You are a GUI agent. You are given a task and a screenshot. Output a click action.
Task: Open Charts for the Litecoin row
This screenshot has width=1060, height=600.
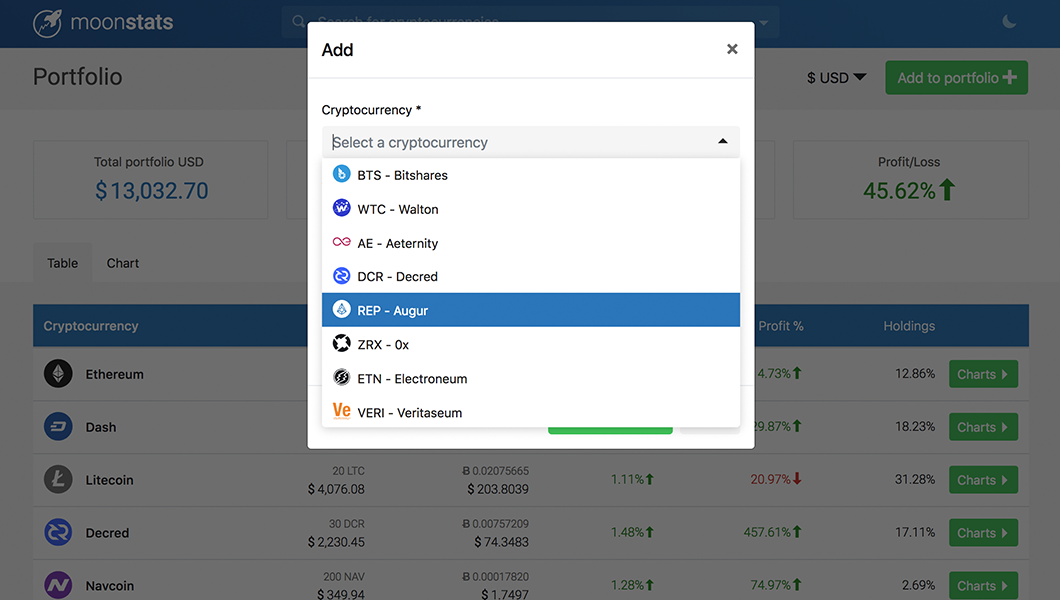tap(983, 480)
